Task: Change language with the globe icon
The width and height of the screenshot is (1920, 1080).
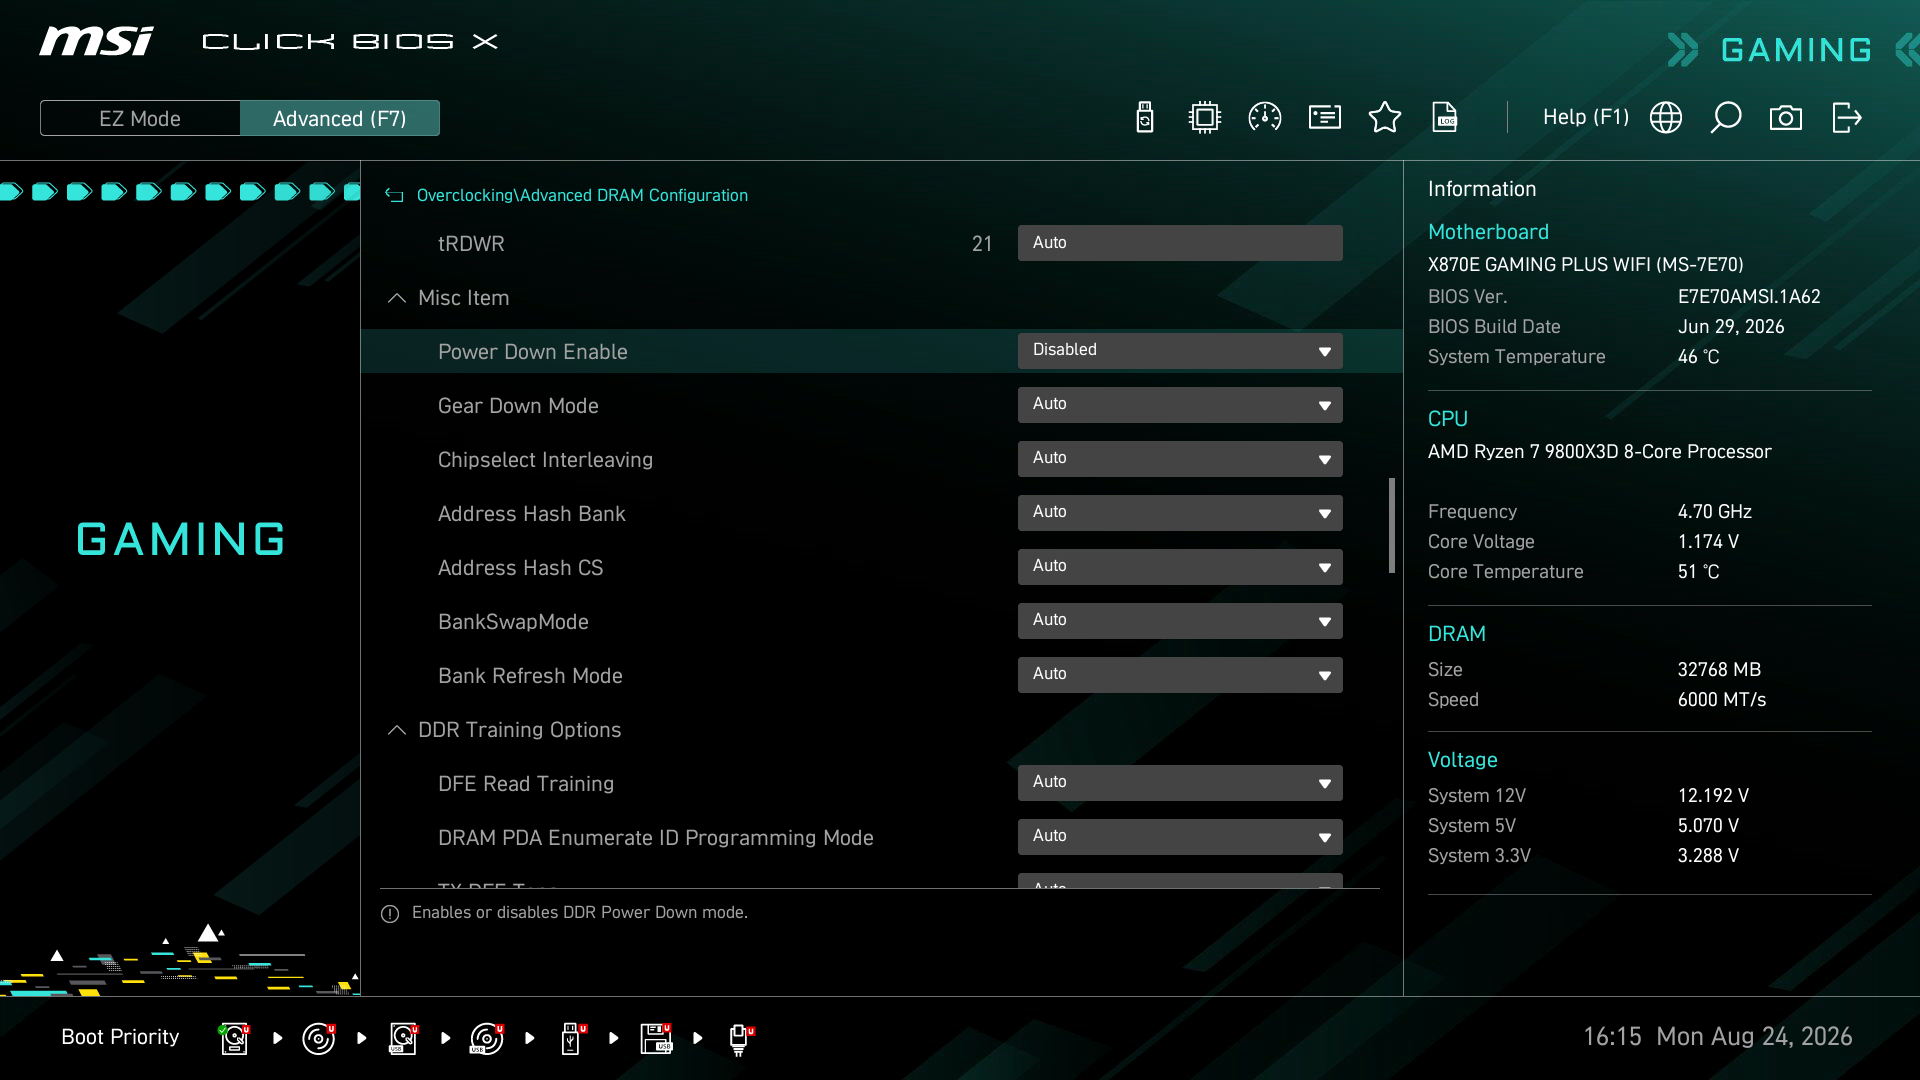Action: pyautogui.click(x=1666, y=118)
